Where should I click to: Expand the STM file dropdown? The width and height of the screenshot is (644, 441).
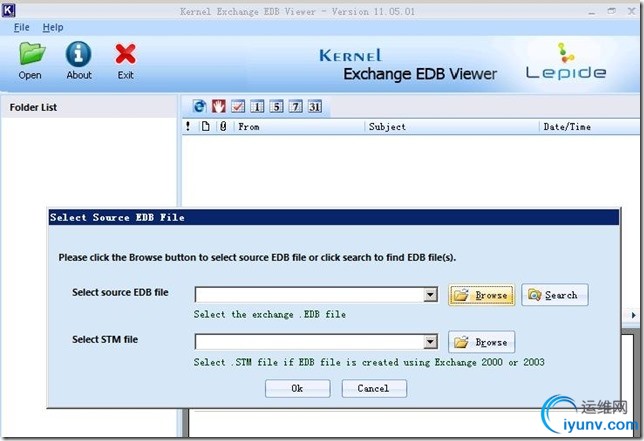[430, 342]
